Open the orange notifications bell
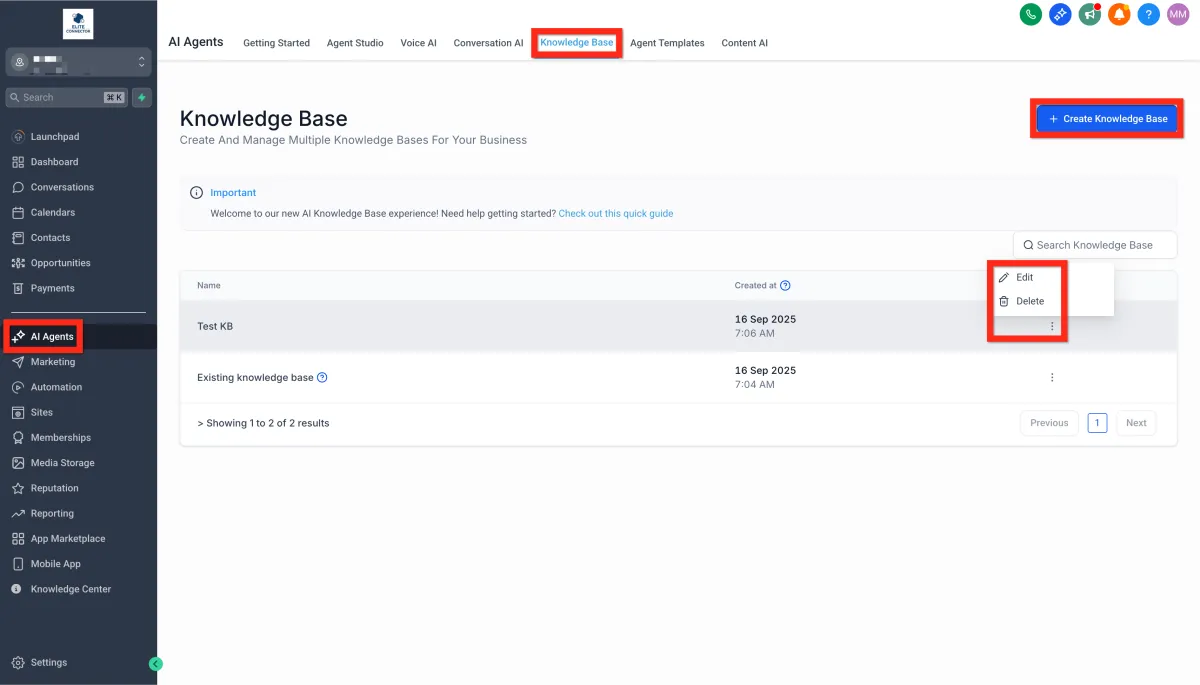Image resolution: width=1200 pixels, height=685 pixels. (x=1119, y=15)
